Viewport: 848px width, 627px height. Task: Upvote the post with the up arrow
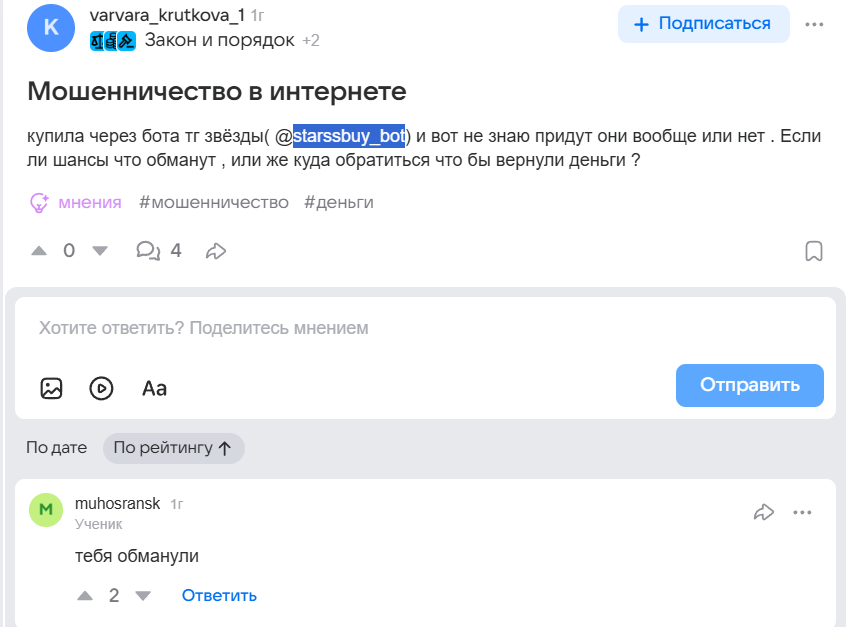tap(39, 251)
